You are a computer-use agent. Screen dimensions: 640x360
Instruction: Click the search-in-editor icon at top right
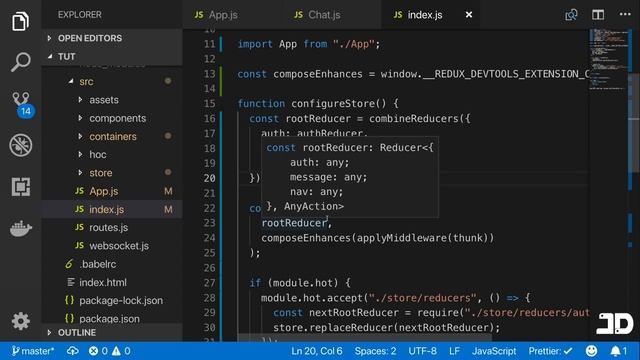pos(571,15)
